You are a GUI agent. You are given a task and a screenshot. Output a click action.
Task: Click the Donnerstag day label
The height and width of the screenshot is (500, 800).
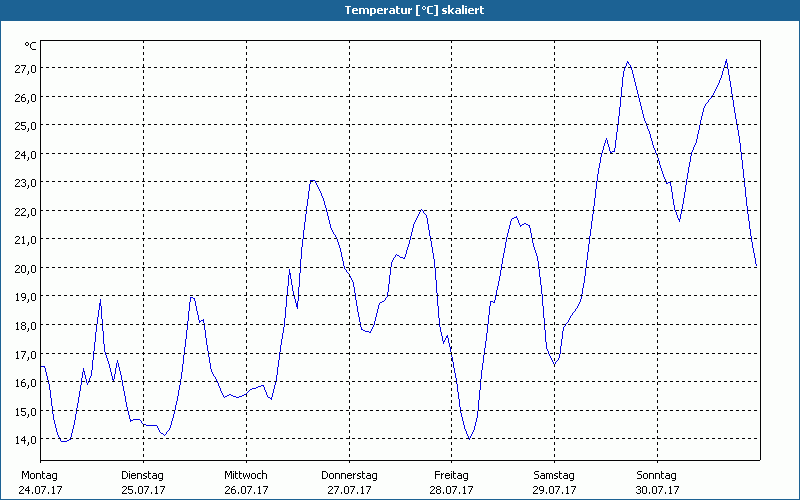(x=349, y=475)
